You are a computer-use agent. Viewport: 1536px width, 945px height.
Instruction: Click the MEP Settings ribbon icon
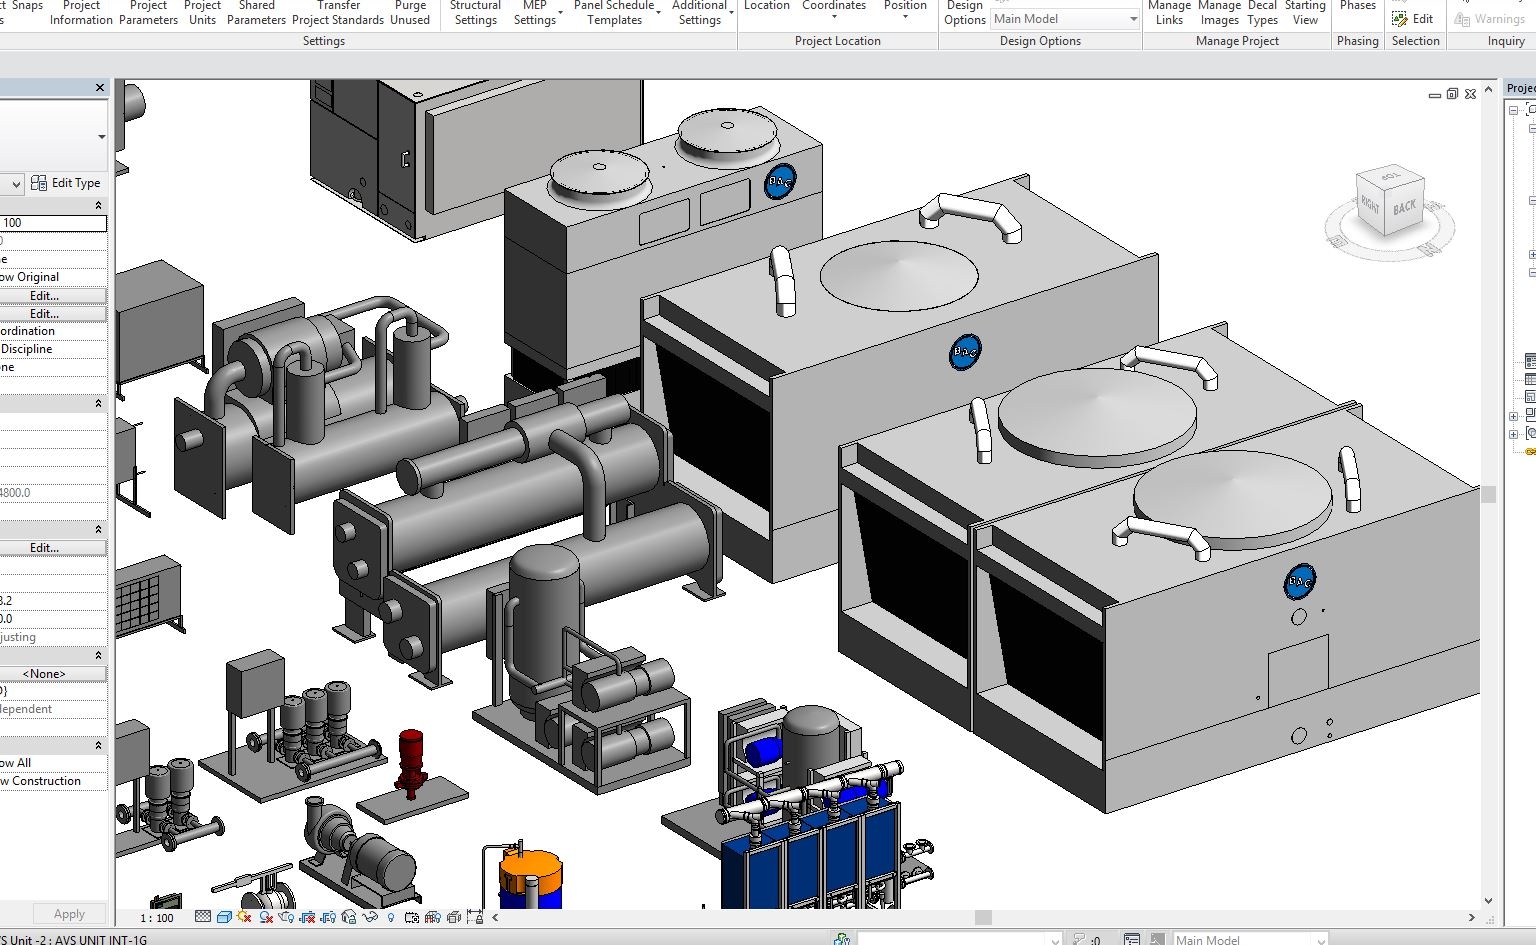[x=534, y=12]
